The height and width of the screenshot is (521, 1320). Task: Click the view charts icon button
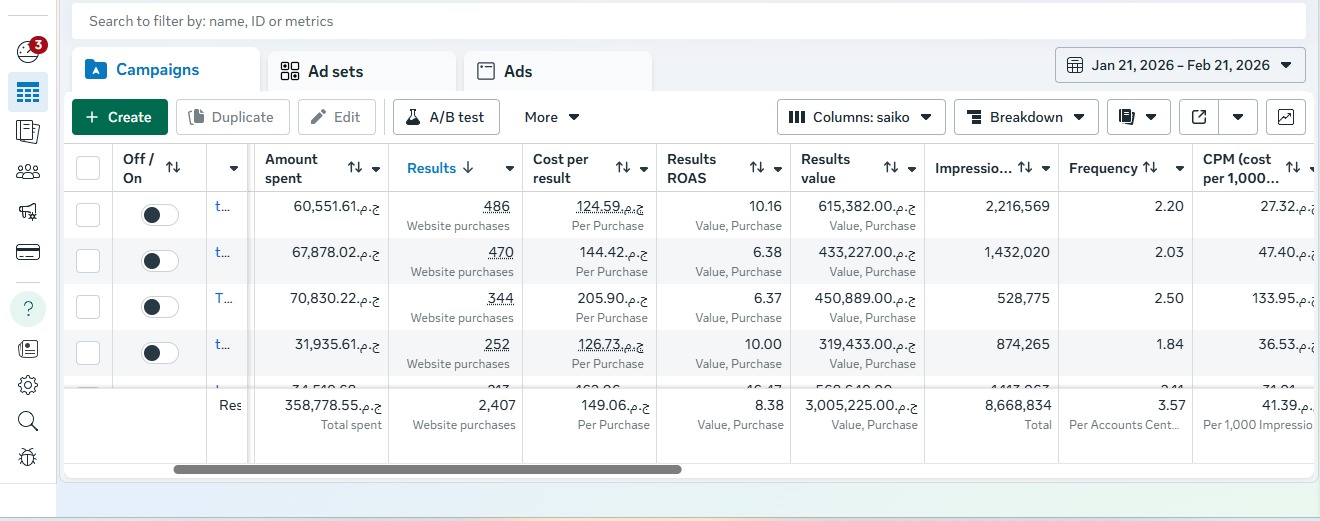pyautogui.click(x=1285, y=117)
